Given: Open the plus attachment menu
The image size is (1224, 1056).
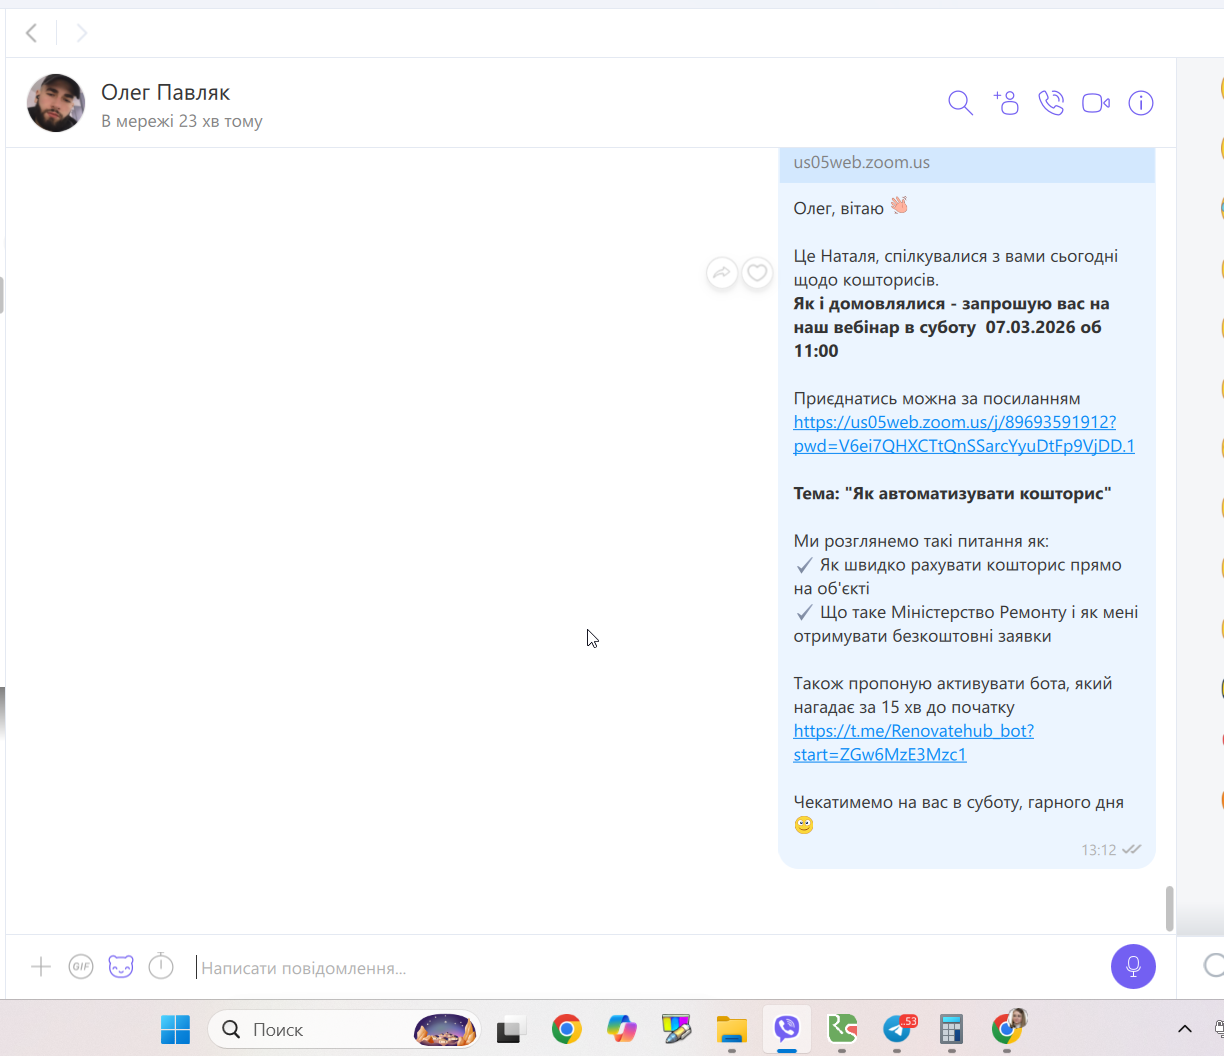Looking at the screenshot, I should 41,966.
